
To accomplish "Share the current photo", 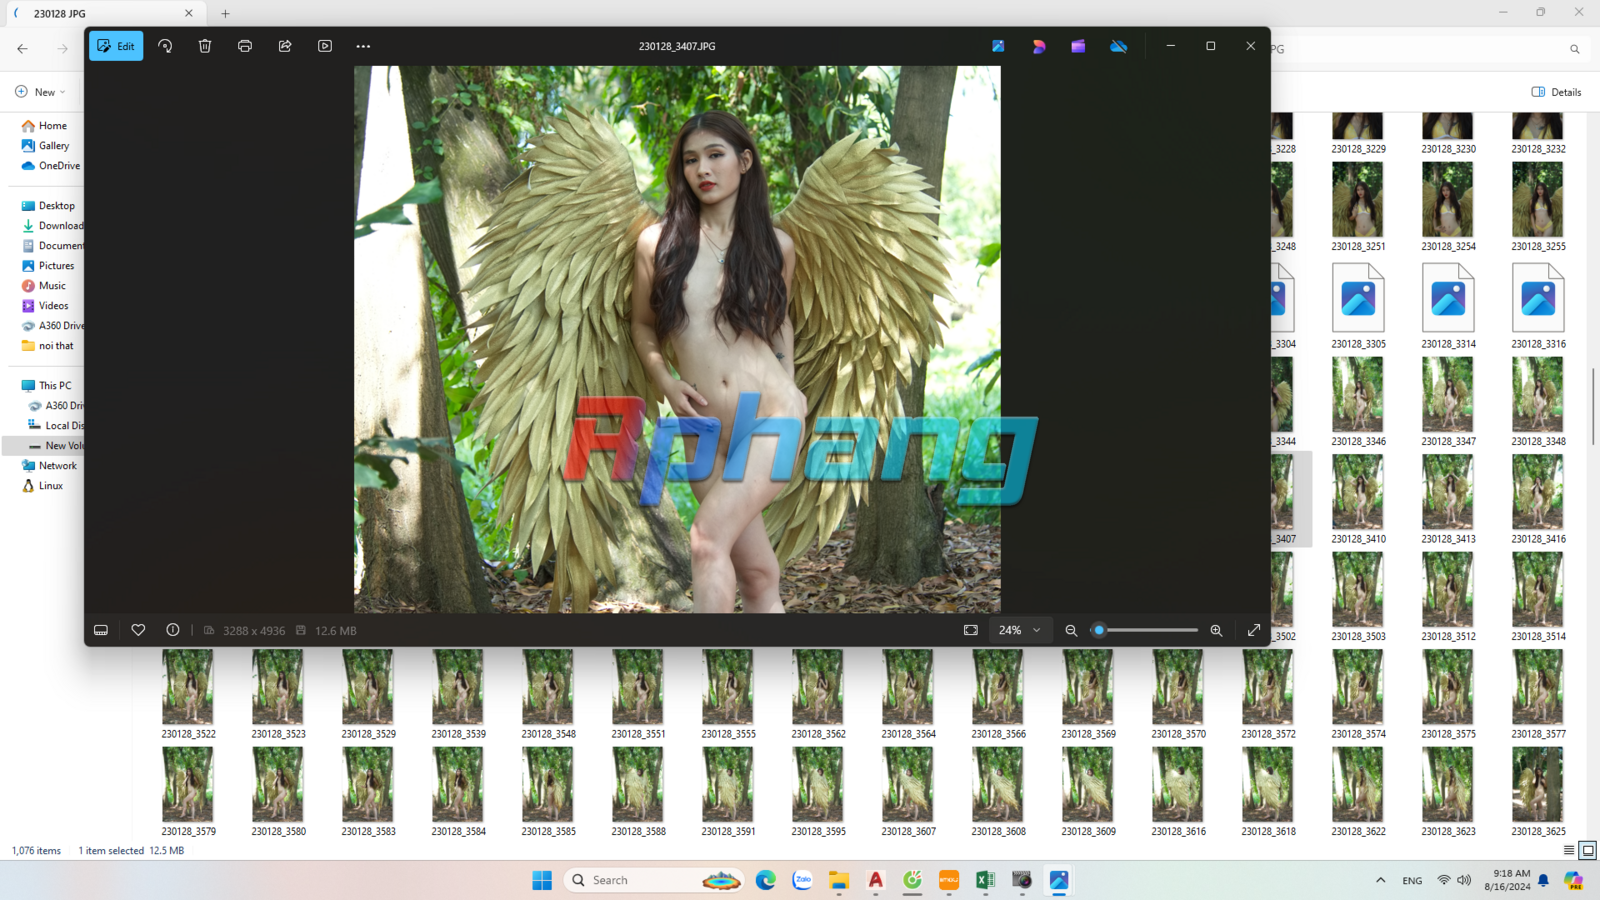I will click(285, 46).
